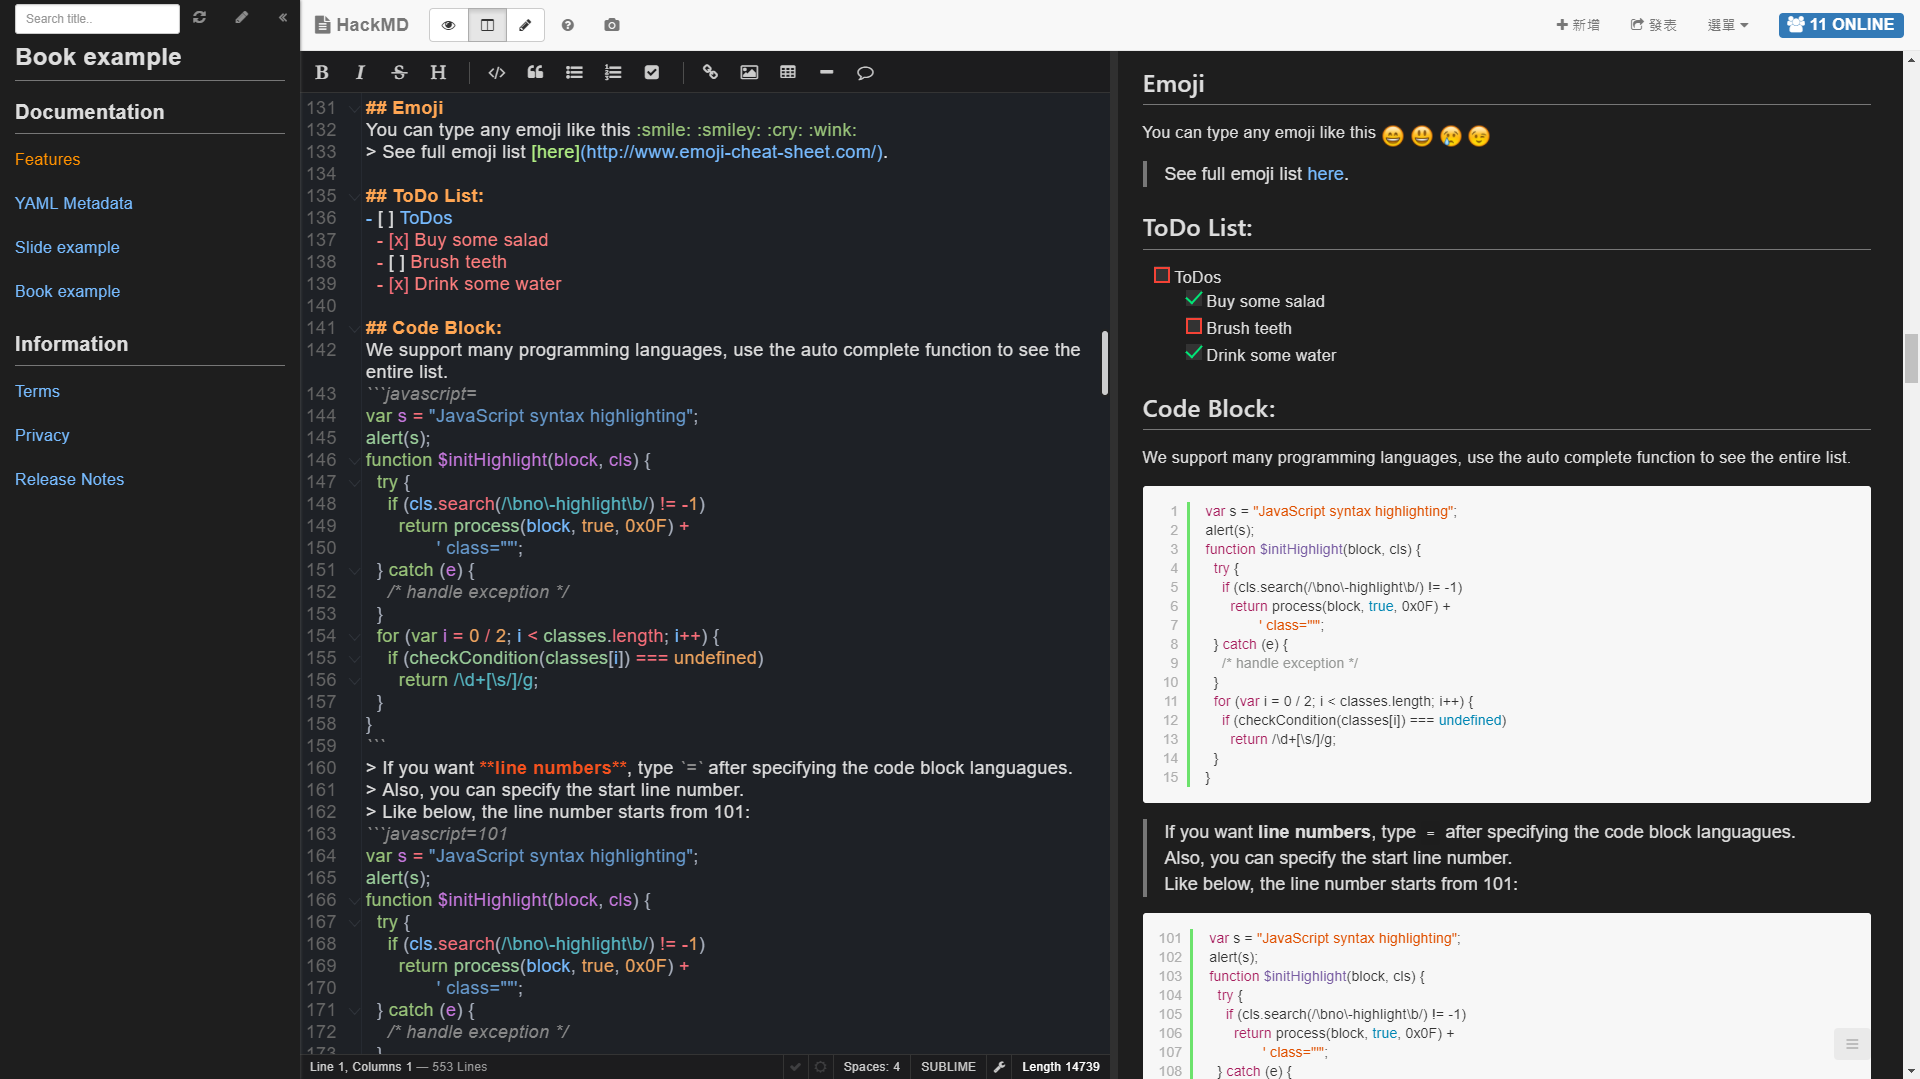This screenshot has height=1079, width=1920.
Task: Open YAML Metadata in the sidebar
Action: click(x=74, y=203)
